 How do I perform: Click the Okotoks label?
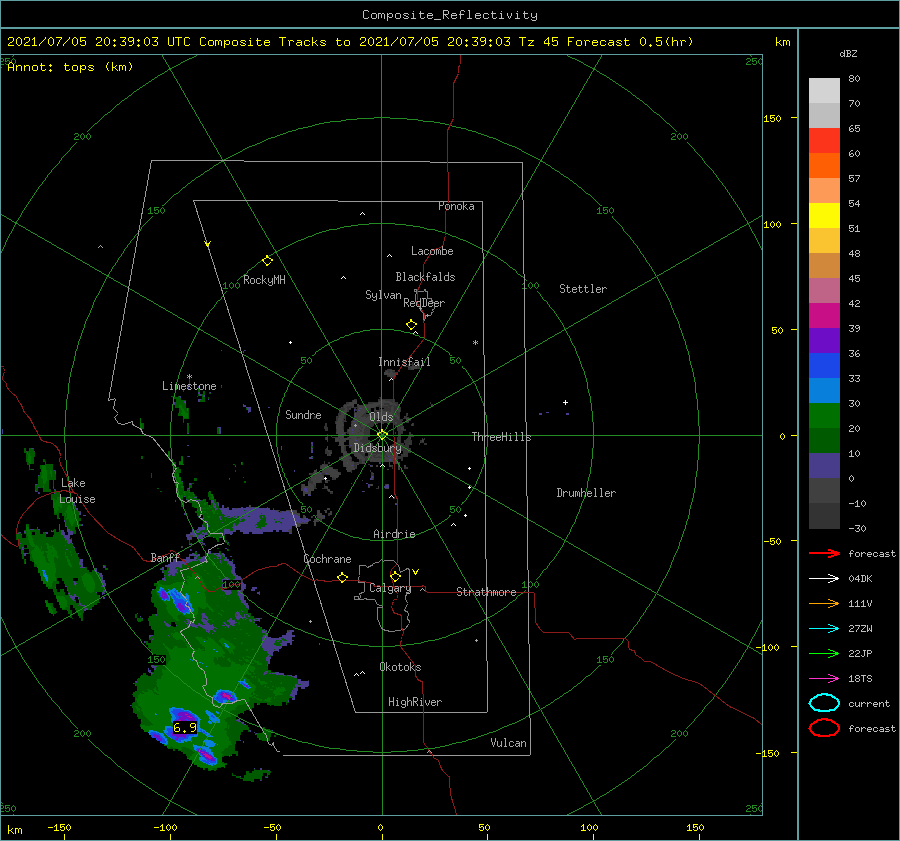400,667
